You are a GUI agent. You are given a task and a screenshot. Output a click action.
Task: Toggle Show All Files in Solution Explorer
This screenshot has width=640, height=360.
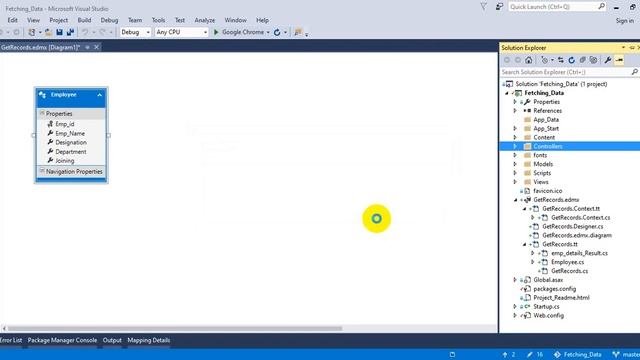pyautogui.click(x=593, y=60)
